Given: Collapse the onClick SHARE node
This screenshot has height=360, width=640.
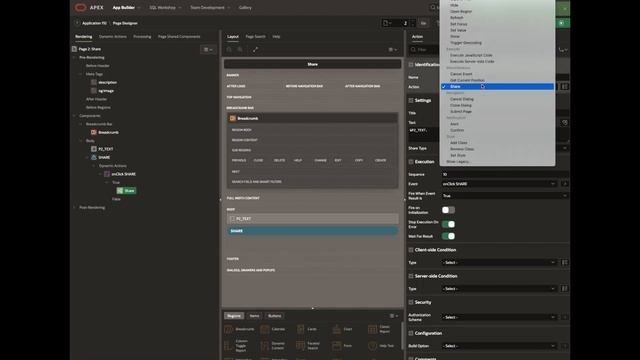Looking at the screenshot, I should [100, 174].
